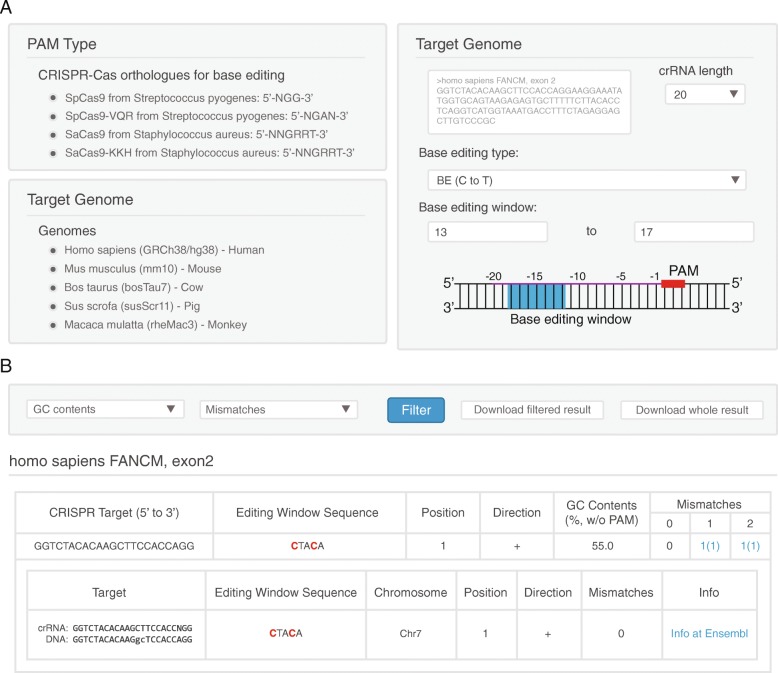Click the target sequence text area
The width and height of the screenshot is (778, 673).
point(529,102)
